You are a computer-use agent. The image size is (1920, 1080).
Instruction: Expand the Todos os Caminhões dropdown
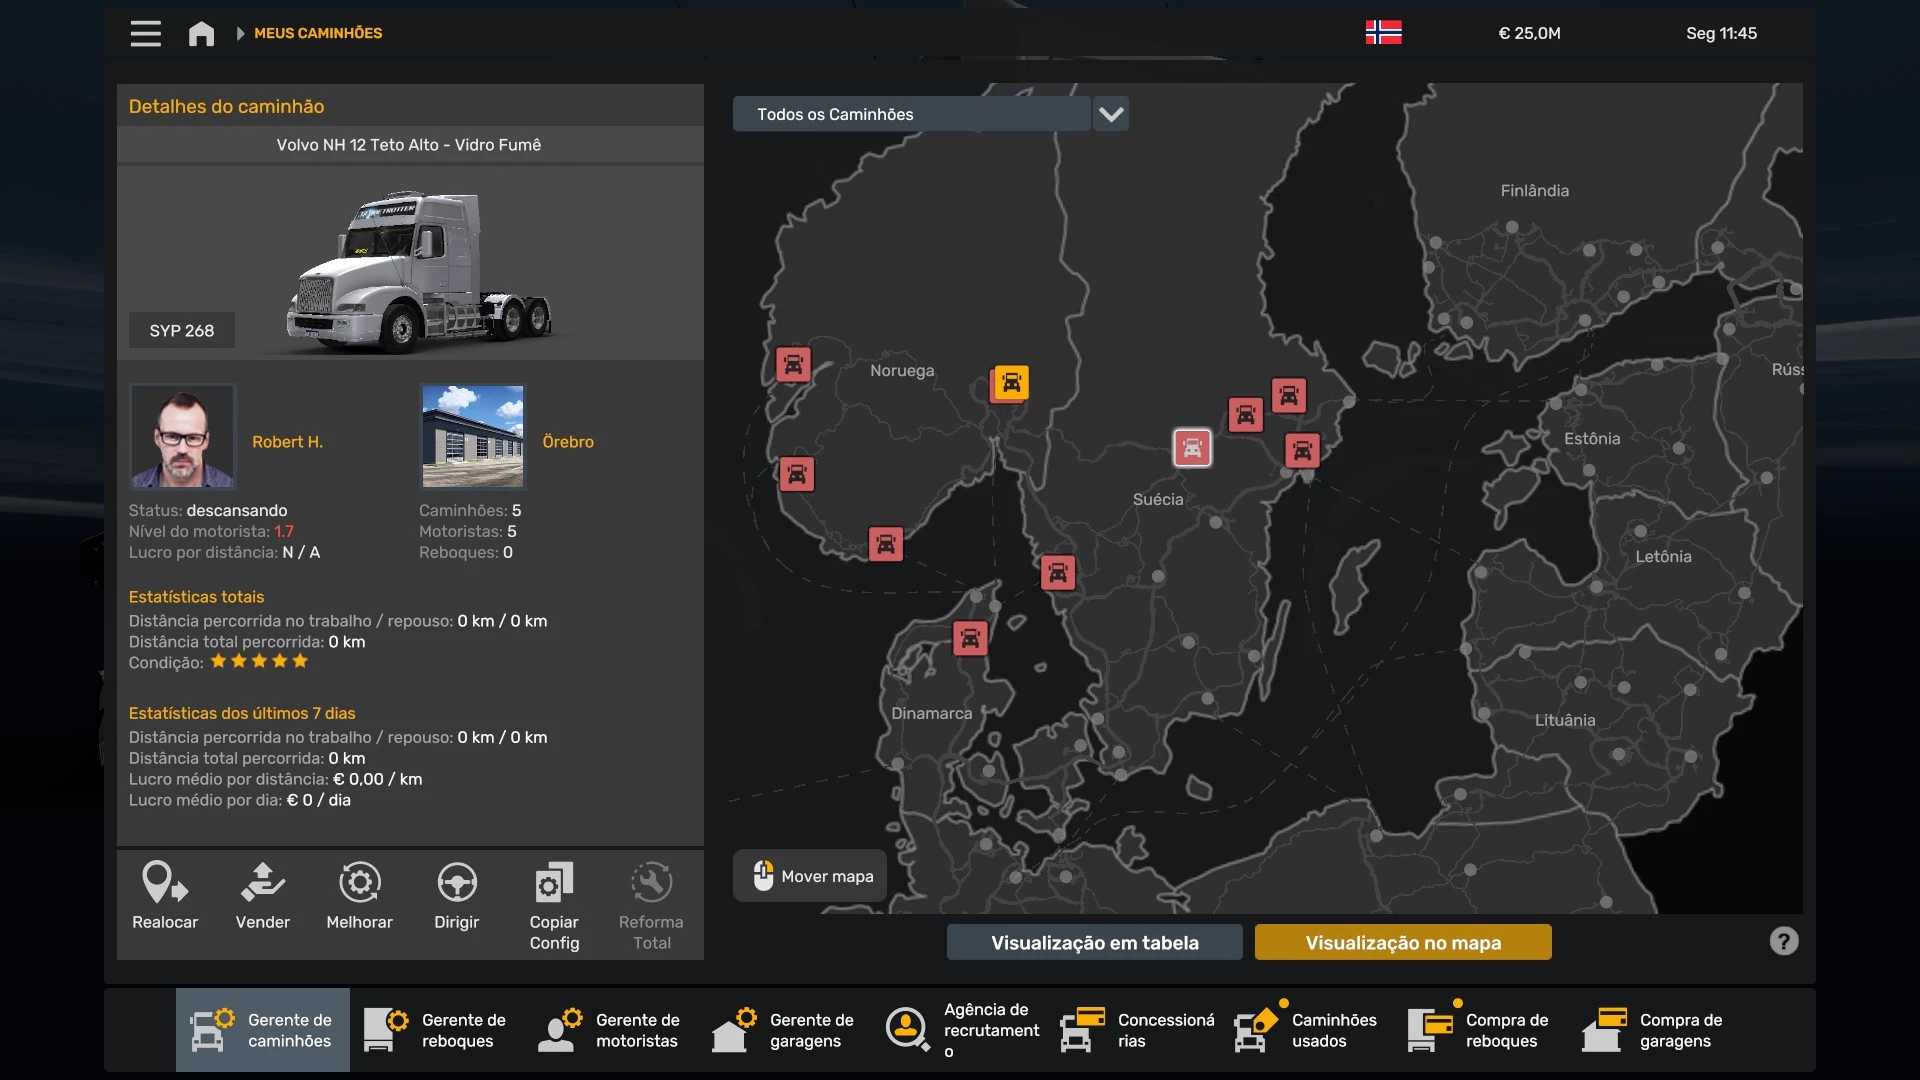click(910, 113)
